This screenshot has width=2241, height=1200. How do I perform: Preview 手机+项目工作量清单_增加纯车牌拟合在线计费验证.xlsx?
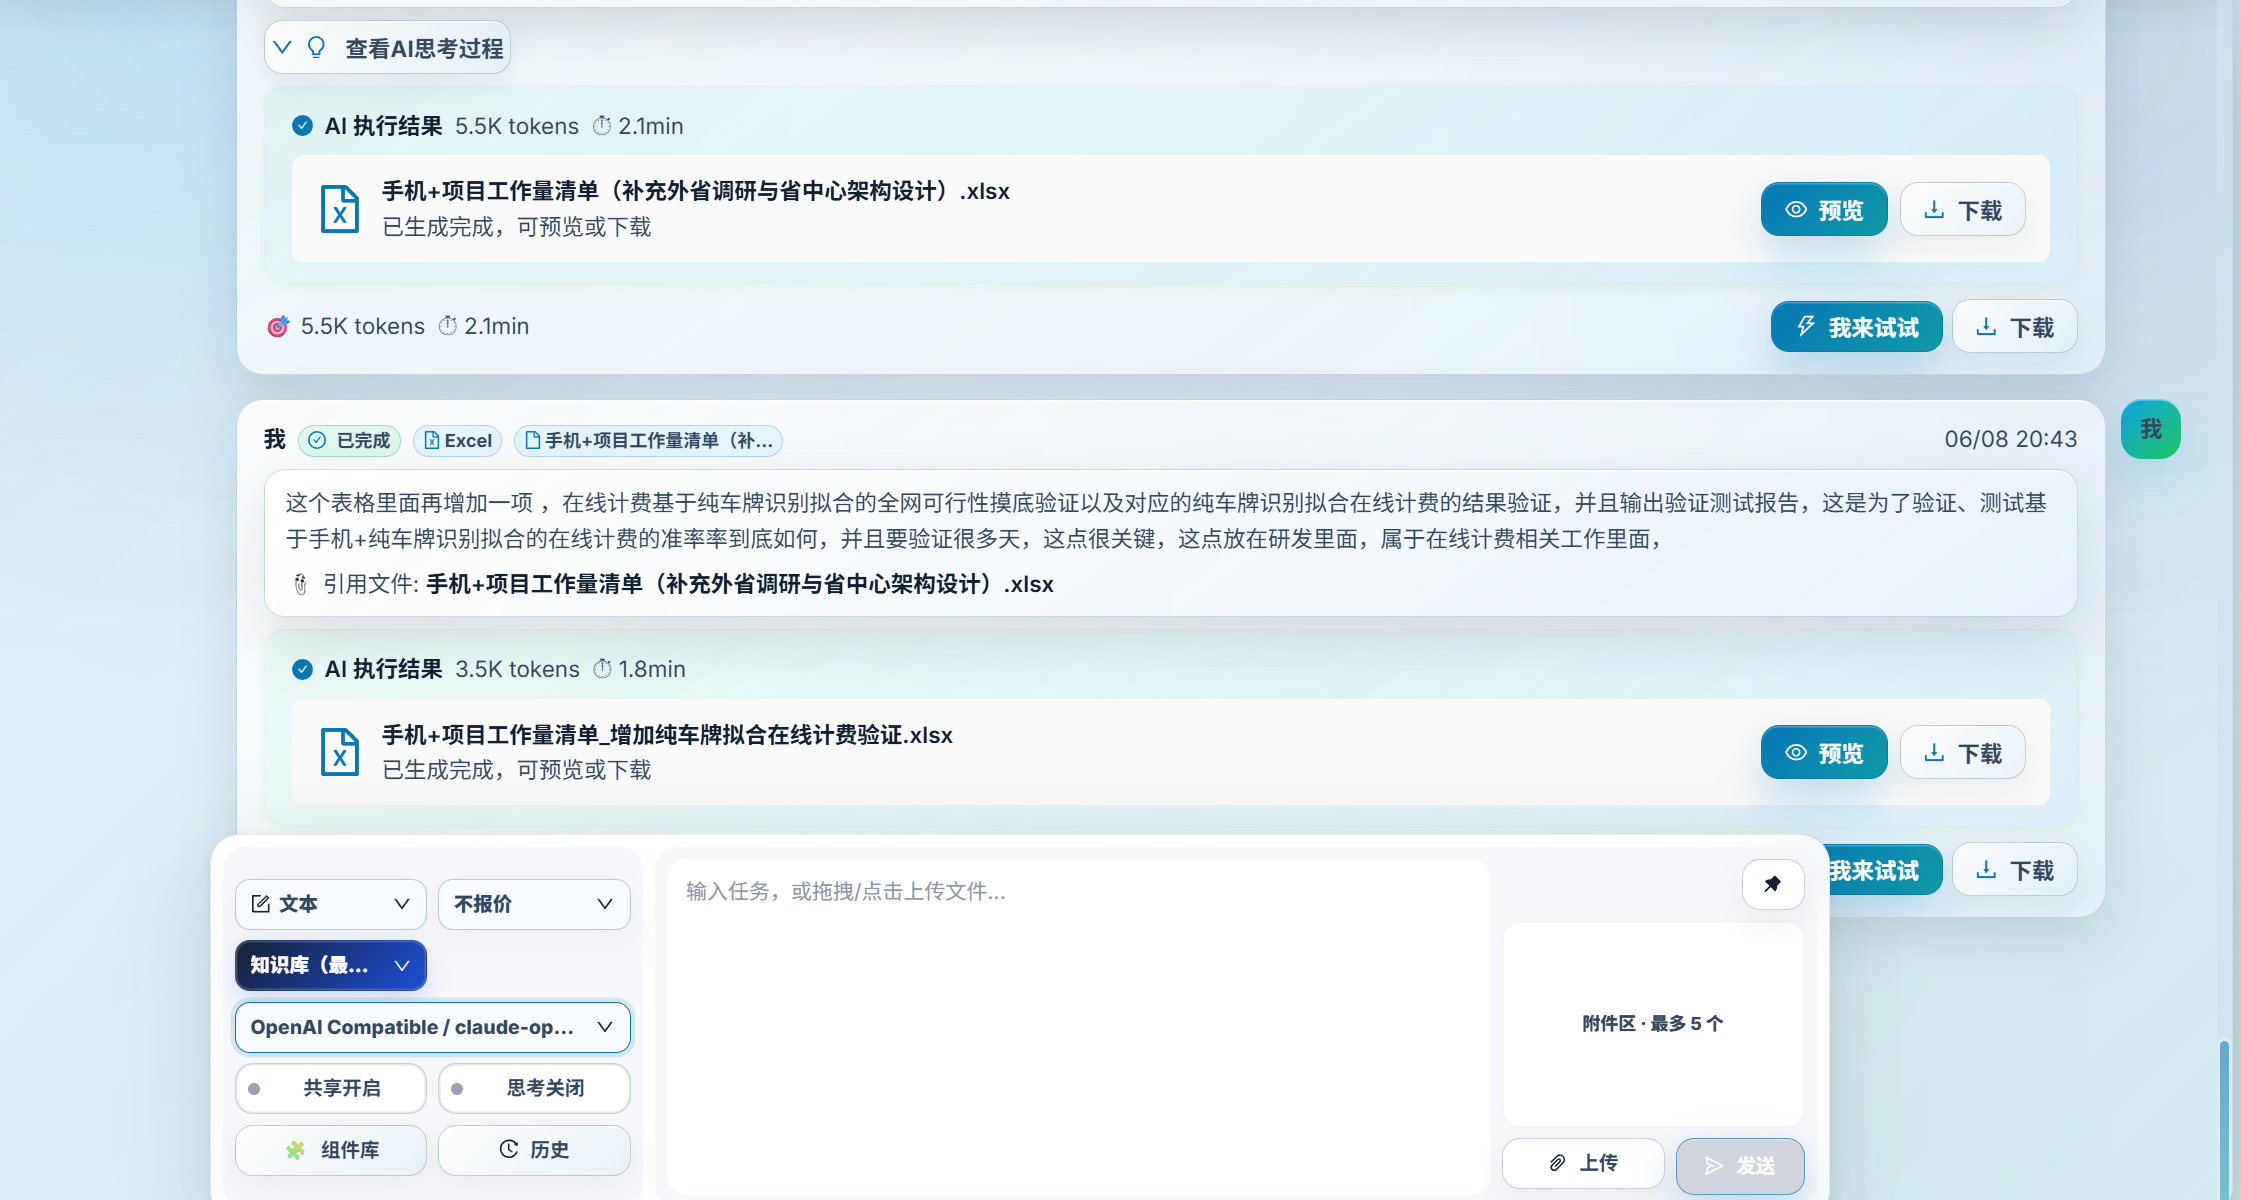tap(1824, 753)
